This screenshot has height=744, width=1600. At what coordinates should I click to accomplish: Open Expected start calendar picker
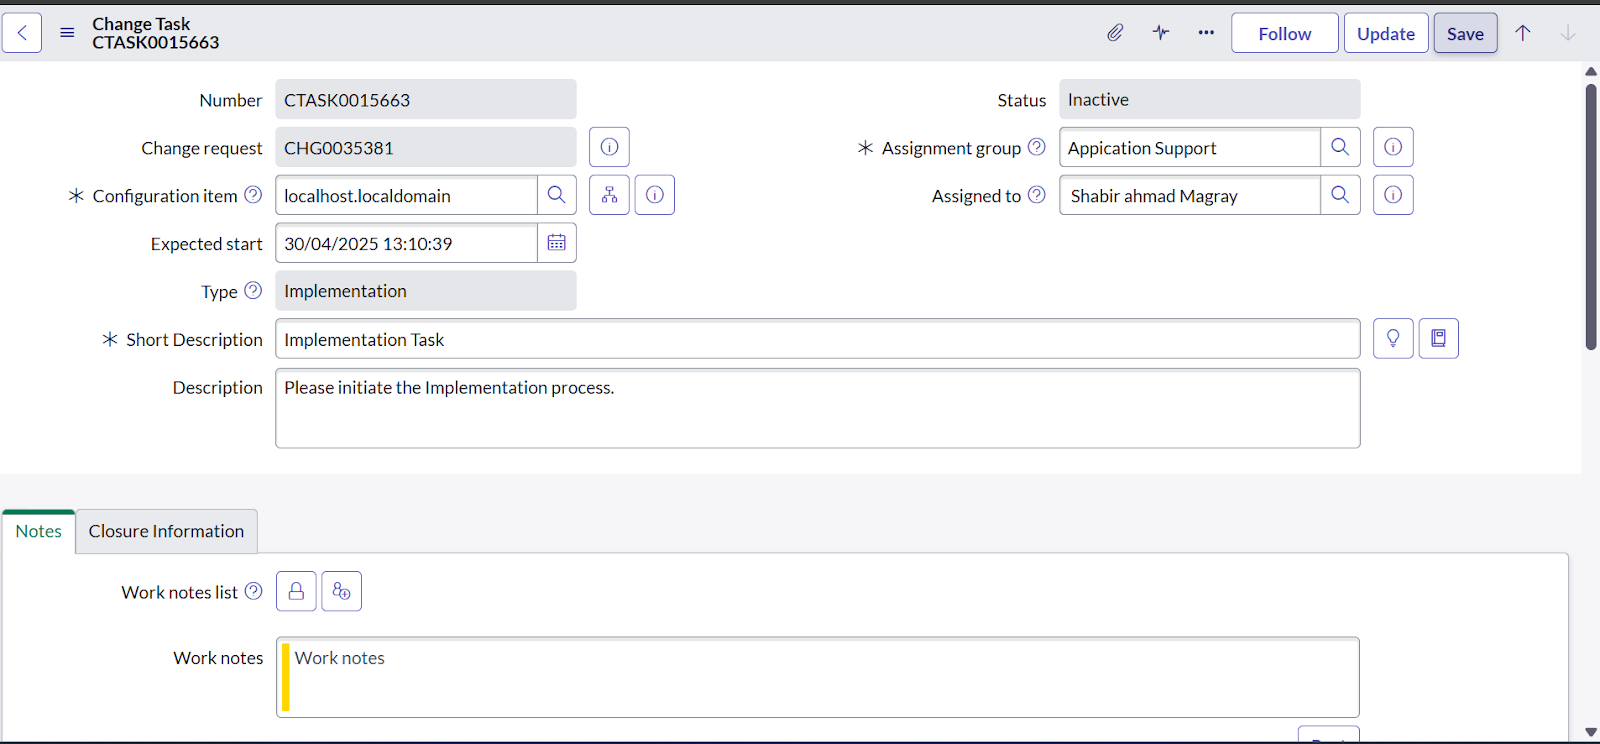point(557,243)
